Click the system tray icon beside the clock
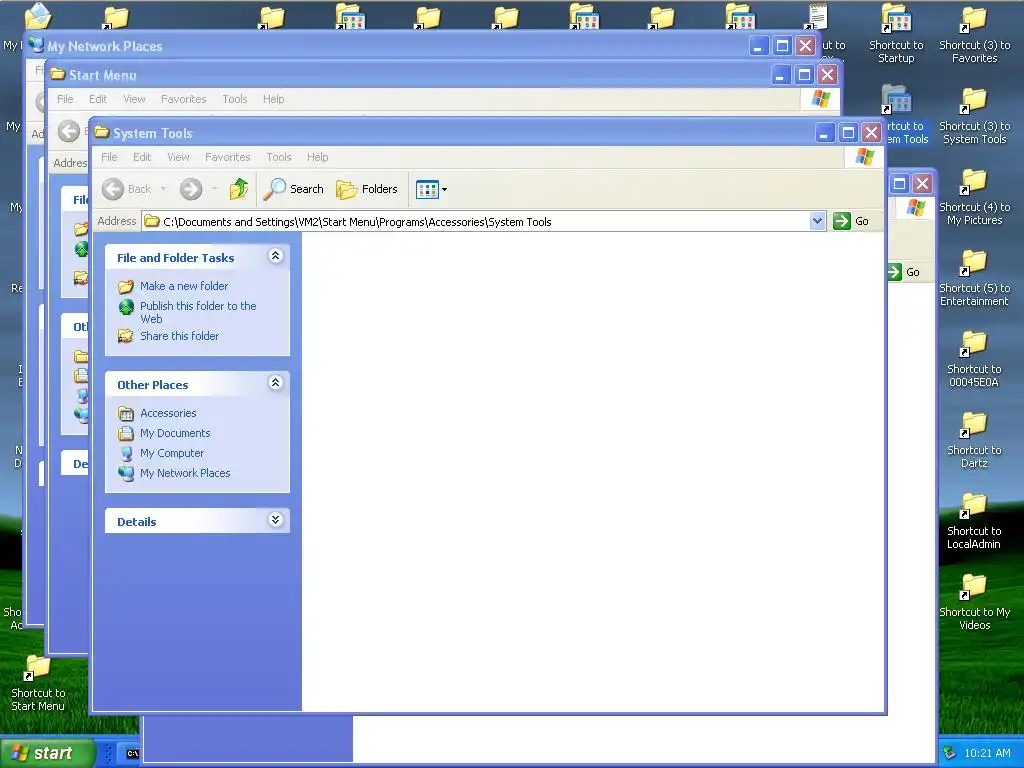Viewport: 1024px width, 768px height. [x=950, y=754]
